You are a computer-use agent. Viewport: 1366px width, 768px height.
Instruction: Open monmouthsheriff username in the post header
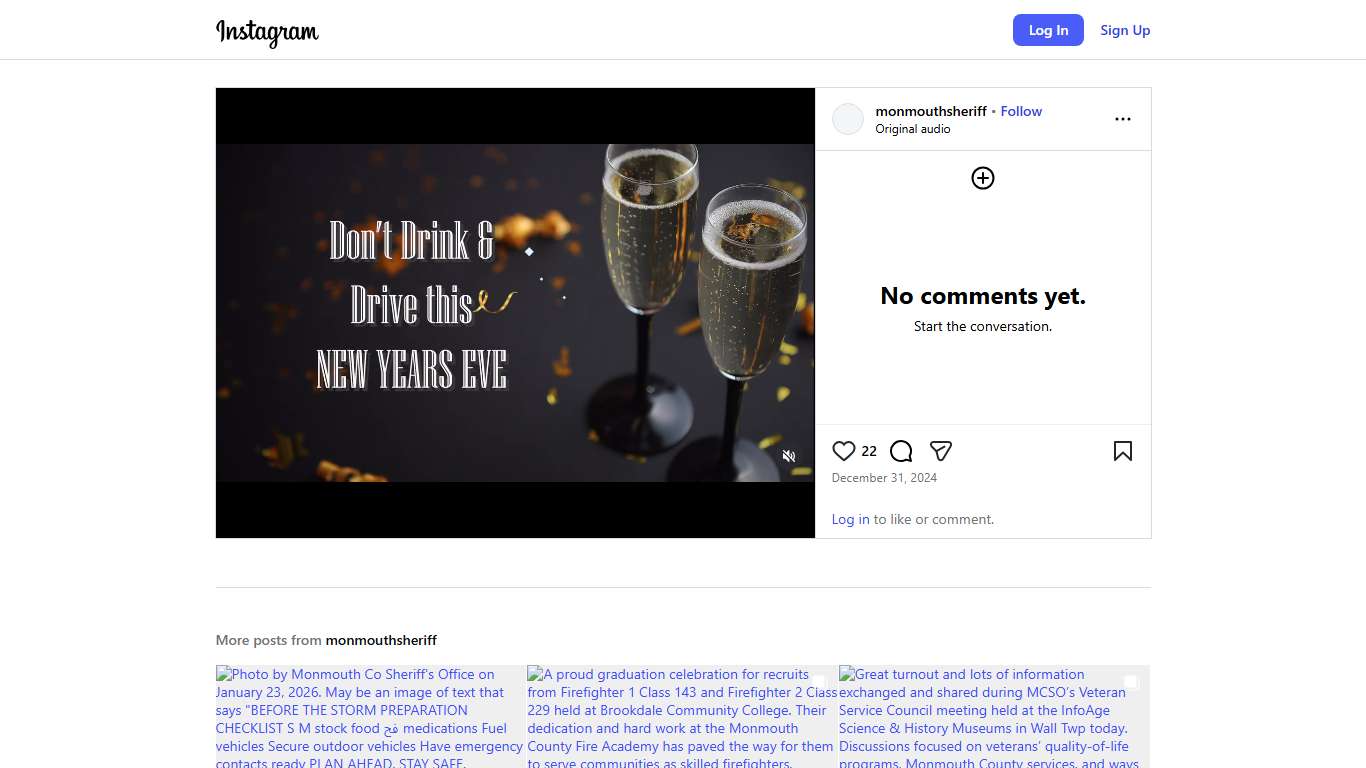(930, 111)
